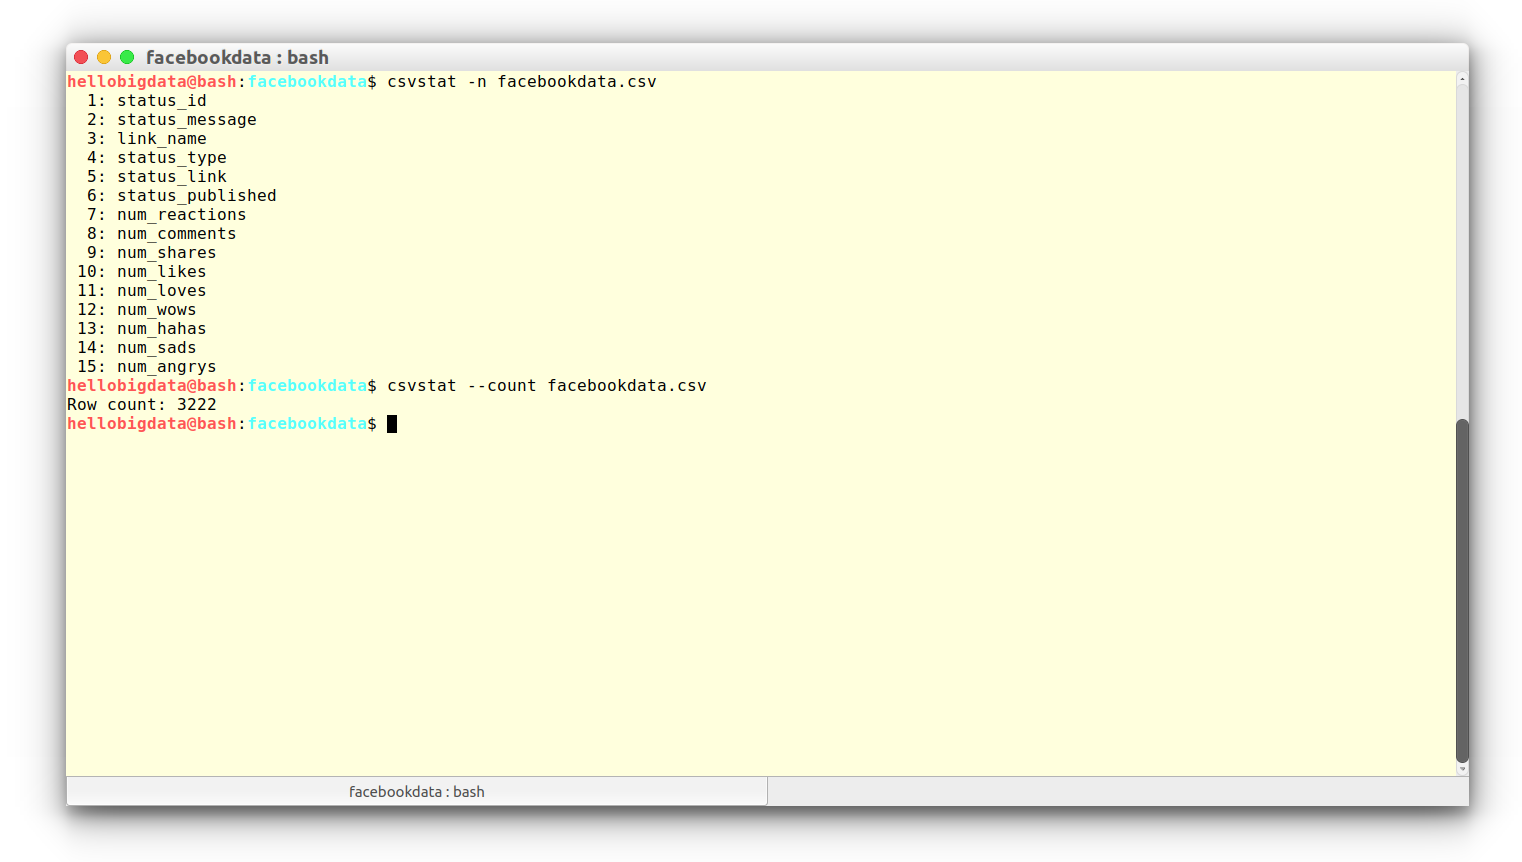
Task: Click the 'num_shares' column name
Action: [x=167, y=253]
